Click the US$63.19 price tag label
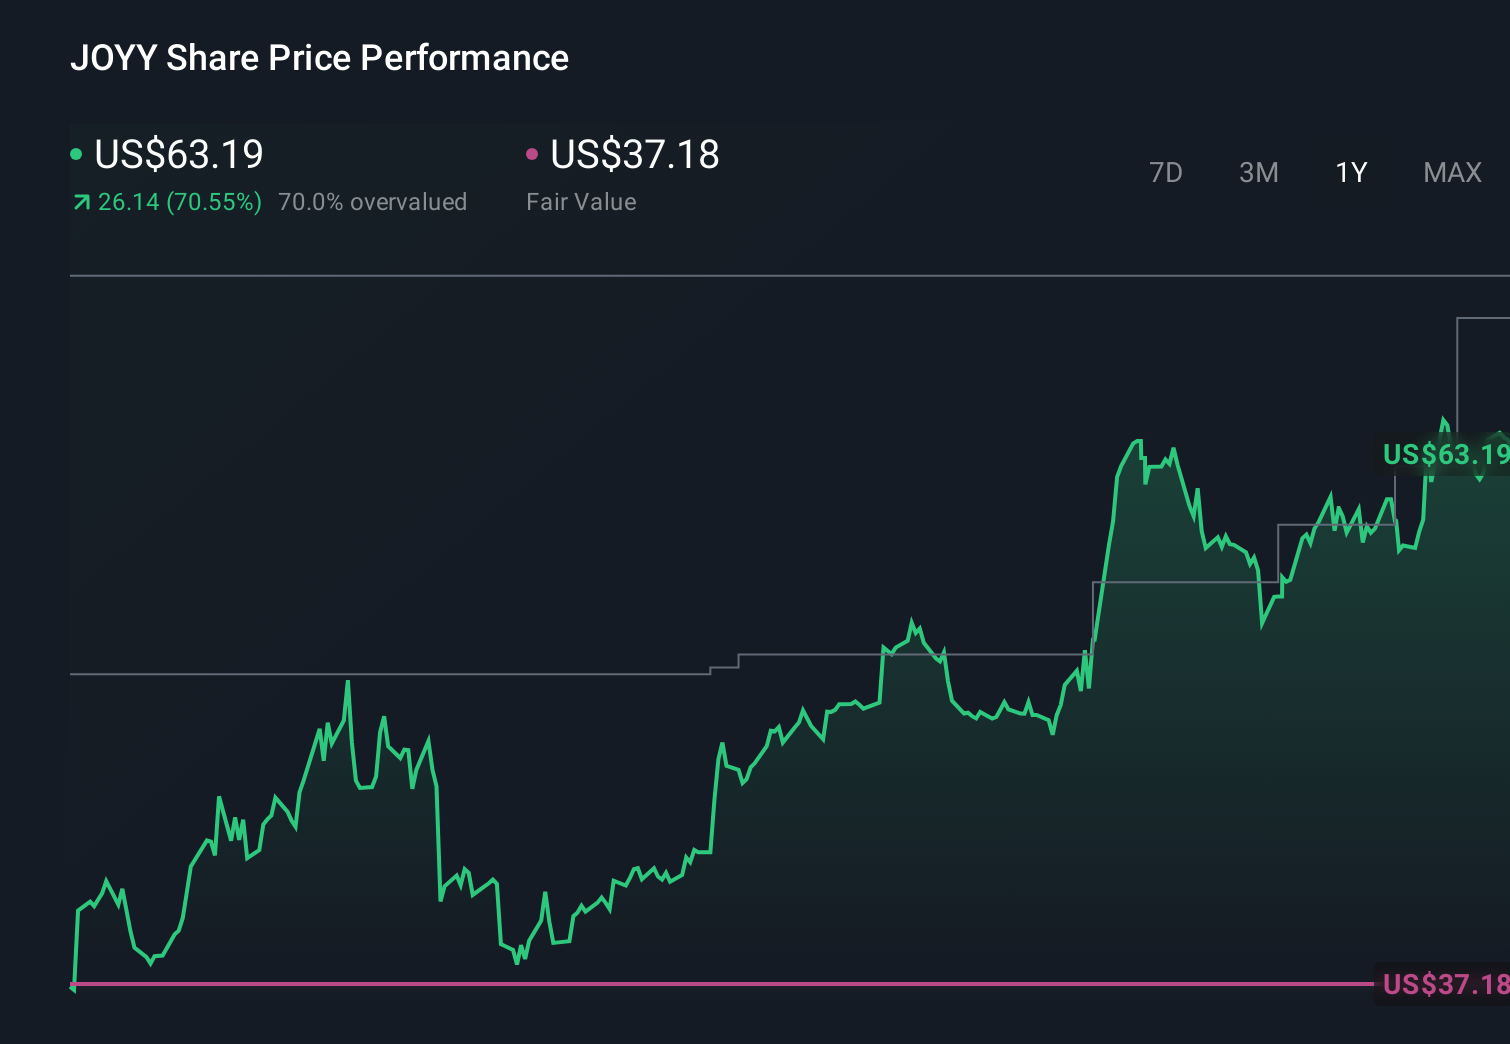 click(1444, 455)
